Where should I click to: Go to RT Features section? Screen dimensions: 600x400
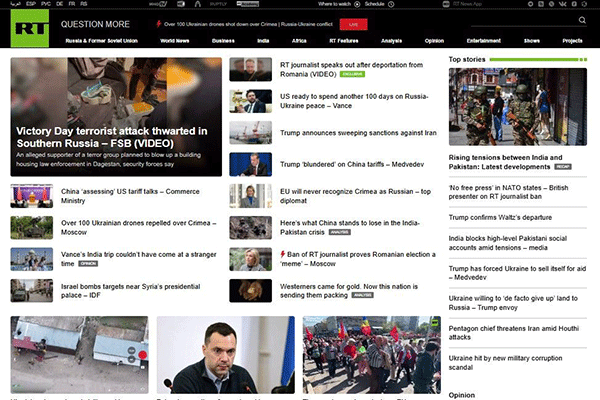(344, 41)
